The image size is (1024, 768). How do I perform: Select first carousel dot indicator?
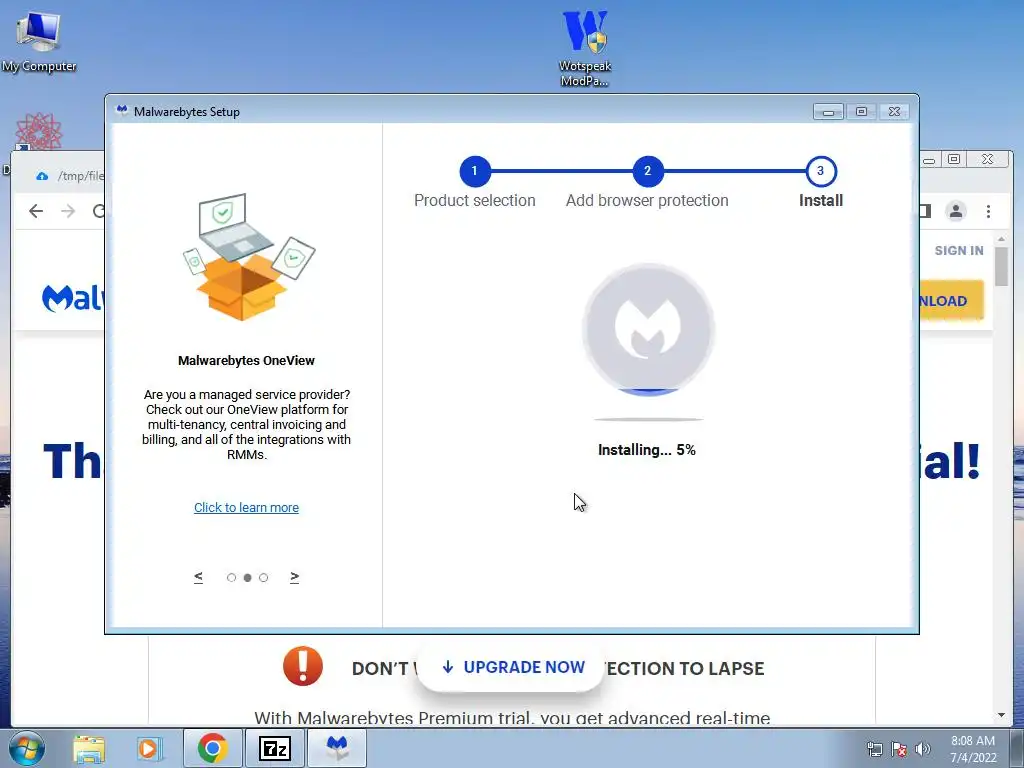tap(231, 577)
